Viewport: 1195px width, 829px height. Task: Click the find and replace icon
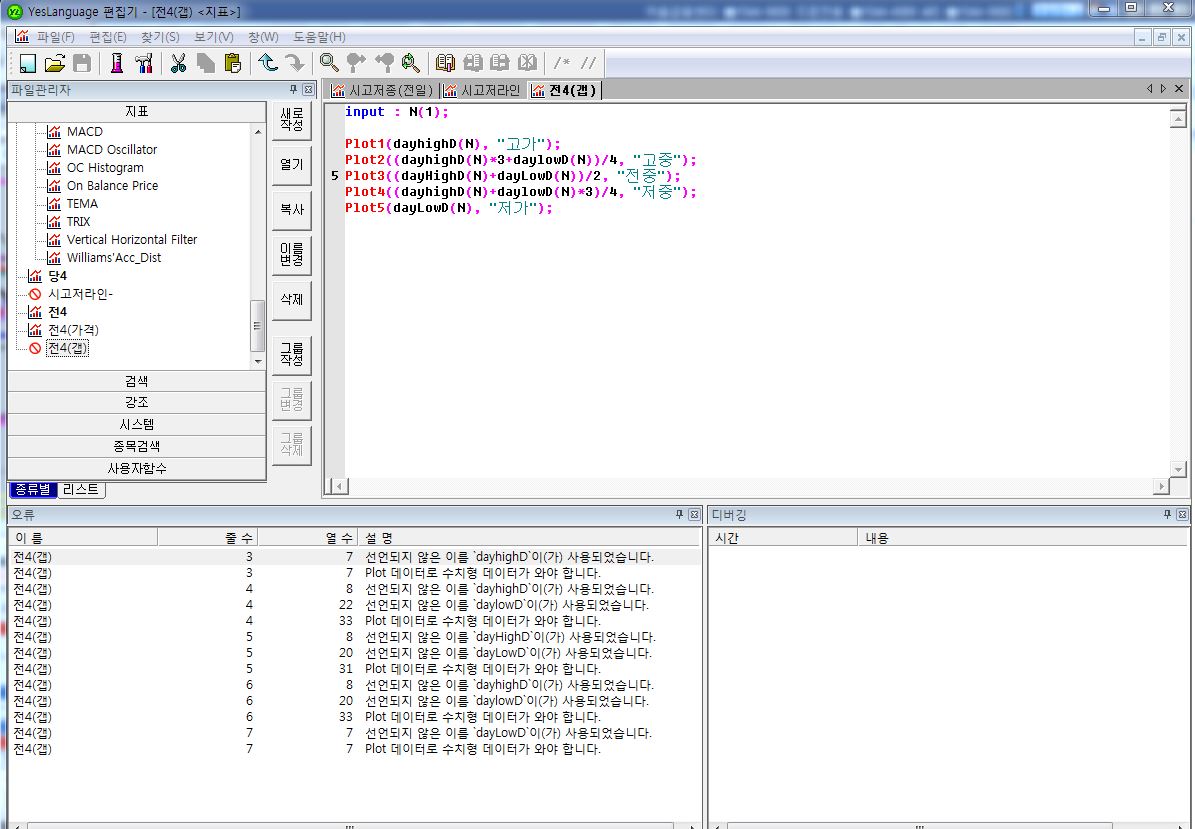pyautogui.click(x=411, y=63)
